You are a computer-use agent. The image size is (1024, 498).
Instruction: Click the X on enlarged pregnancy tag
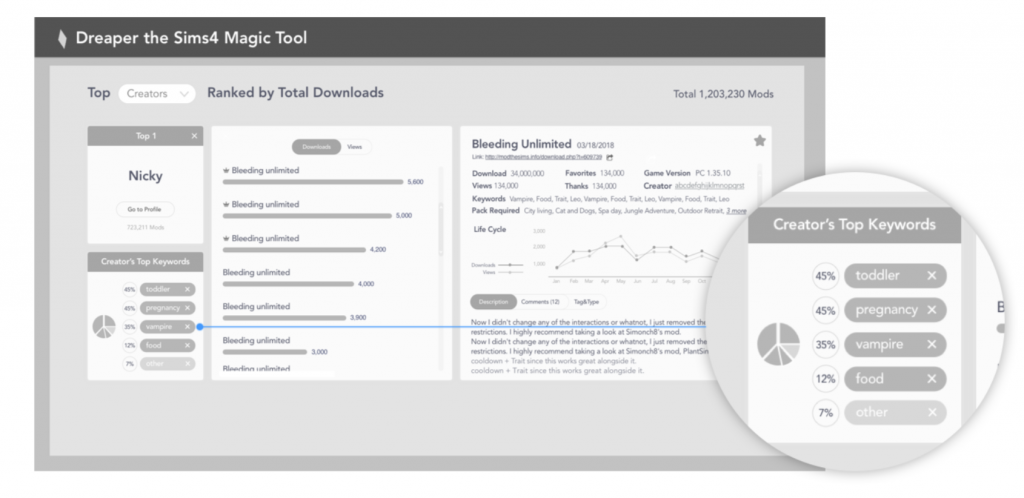click(x=932, y=310)
